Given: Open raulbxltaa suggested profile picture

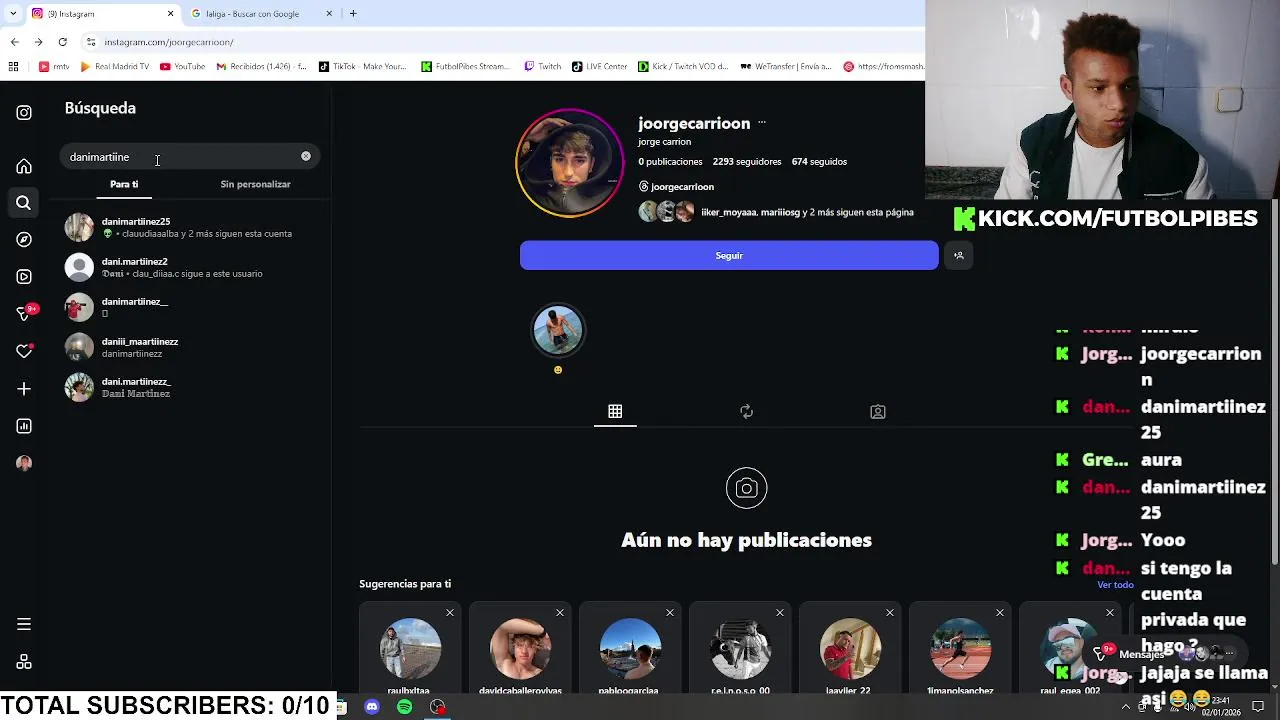Looking at the screenshot, I should (410, 648).
